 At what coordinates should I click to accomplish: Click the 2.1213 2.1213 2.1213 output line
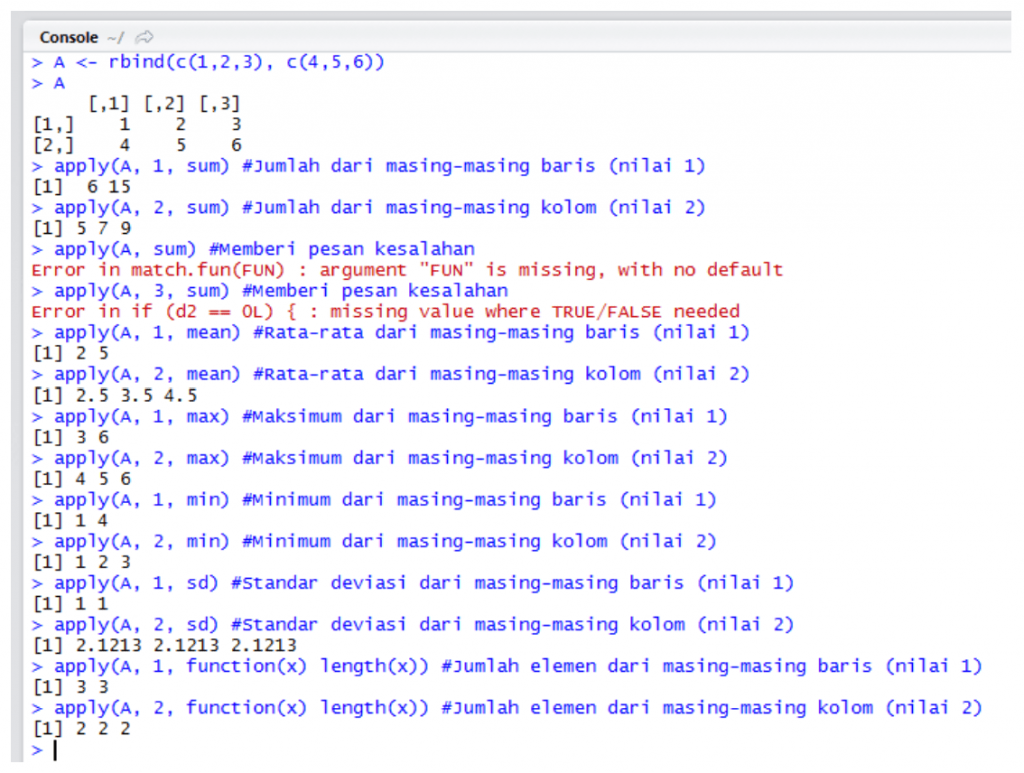164,645
